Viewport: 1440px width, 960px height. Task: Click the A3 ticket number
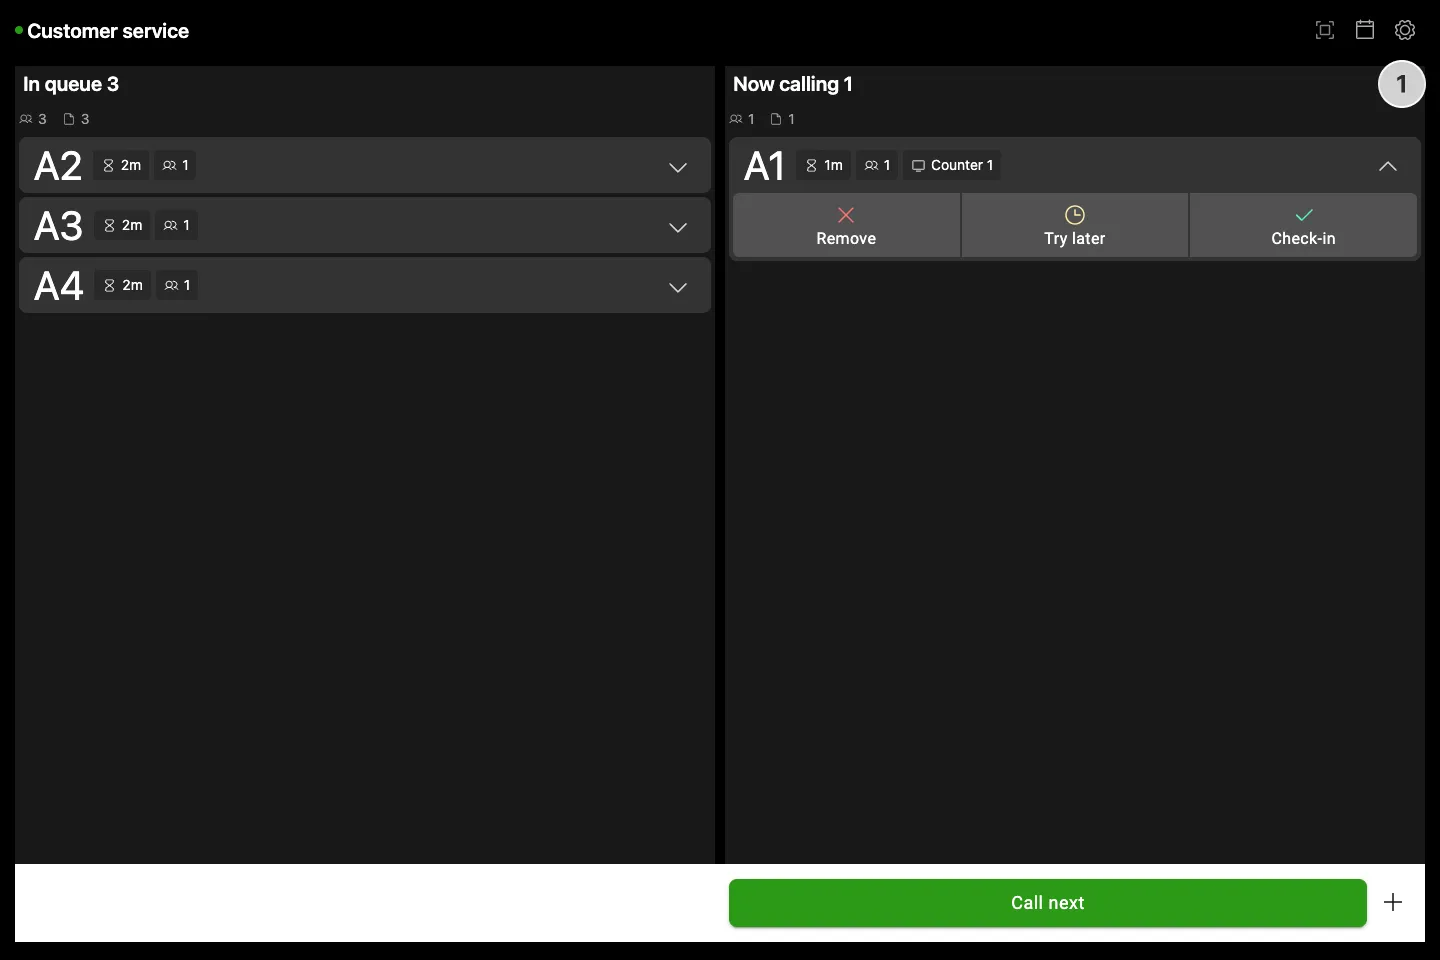[x=58, y=226]
